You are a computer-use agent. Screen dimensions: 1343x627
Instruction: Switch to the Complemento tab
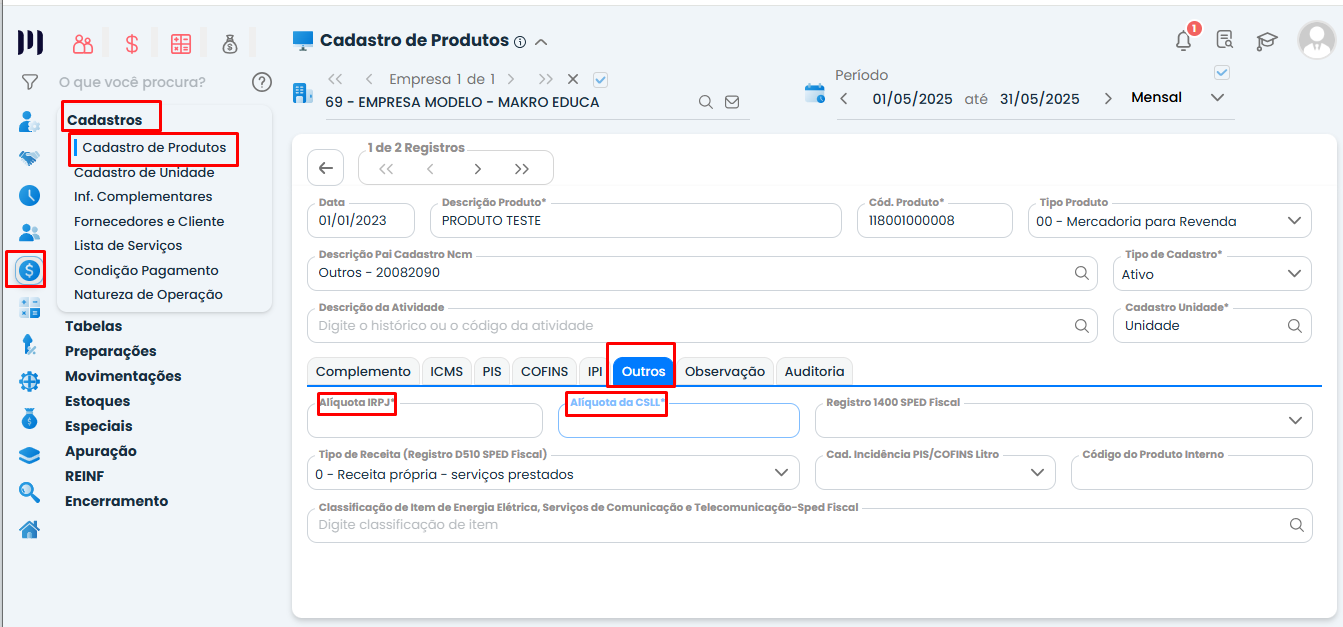pos(363,371)
